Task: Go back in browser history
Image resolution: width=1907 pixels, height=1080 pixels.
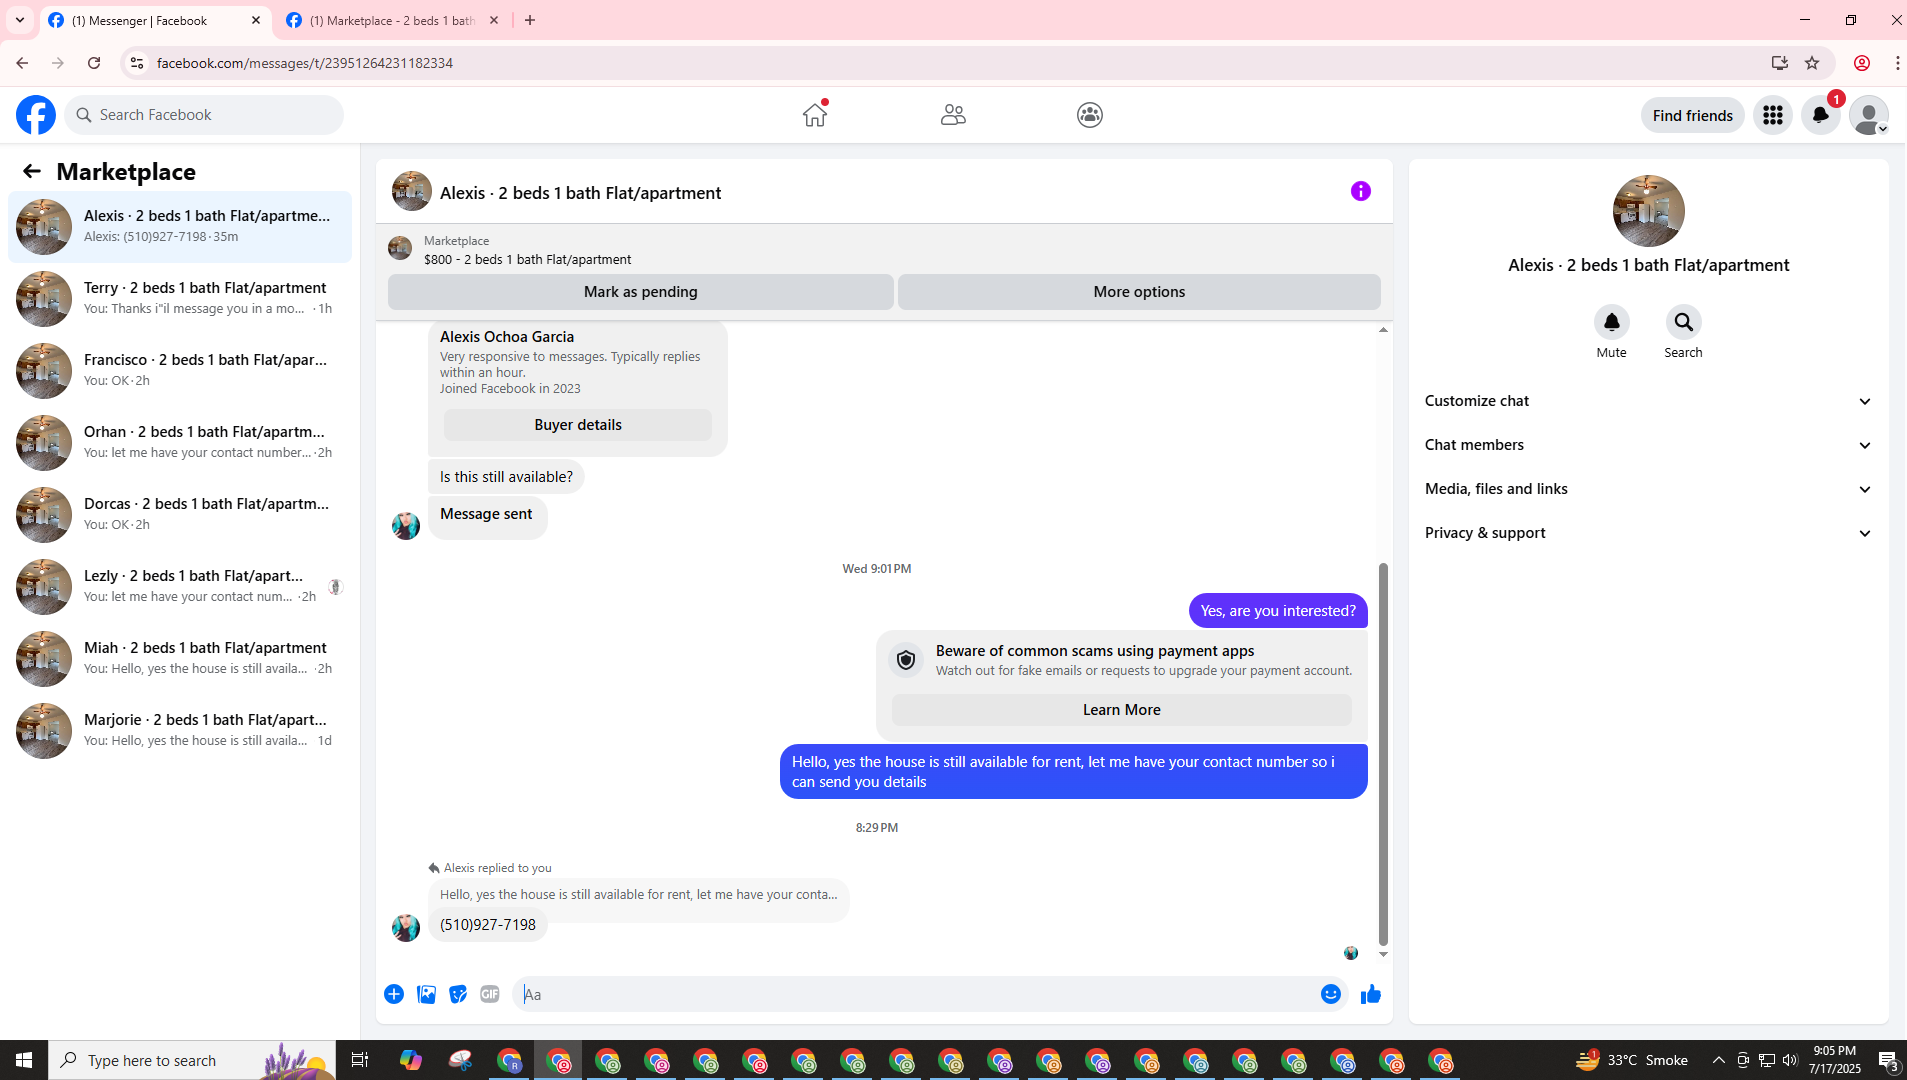Action: [x=22, y=63]
